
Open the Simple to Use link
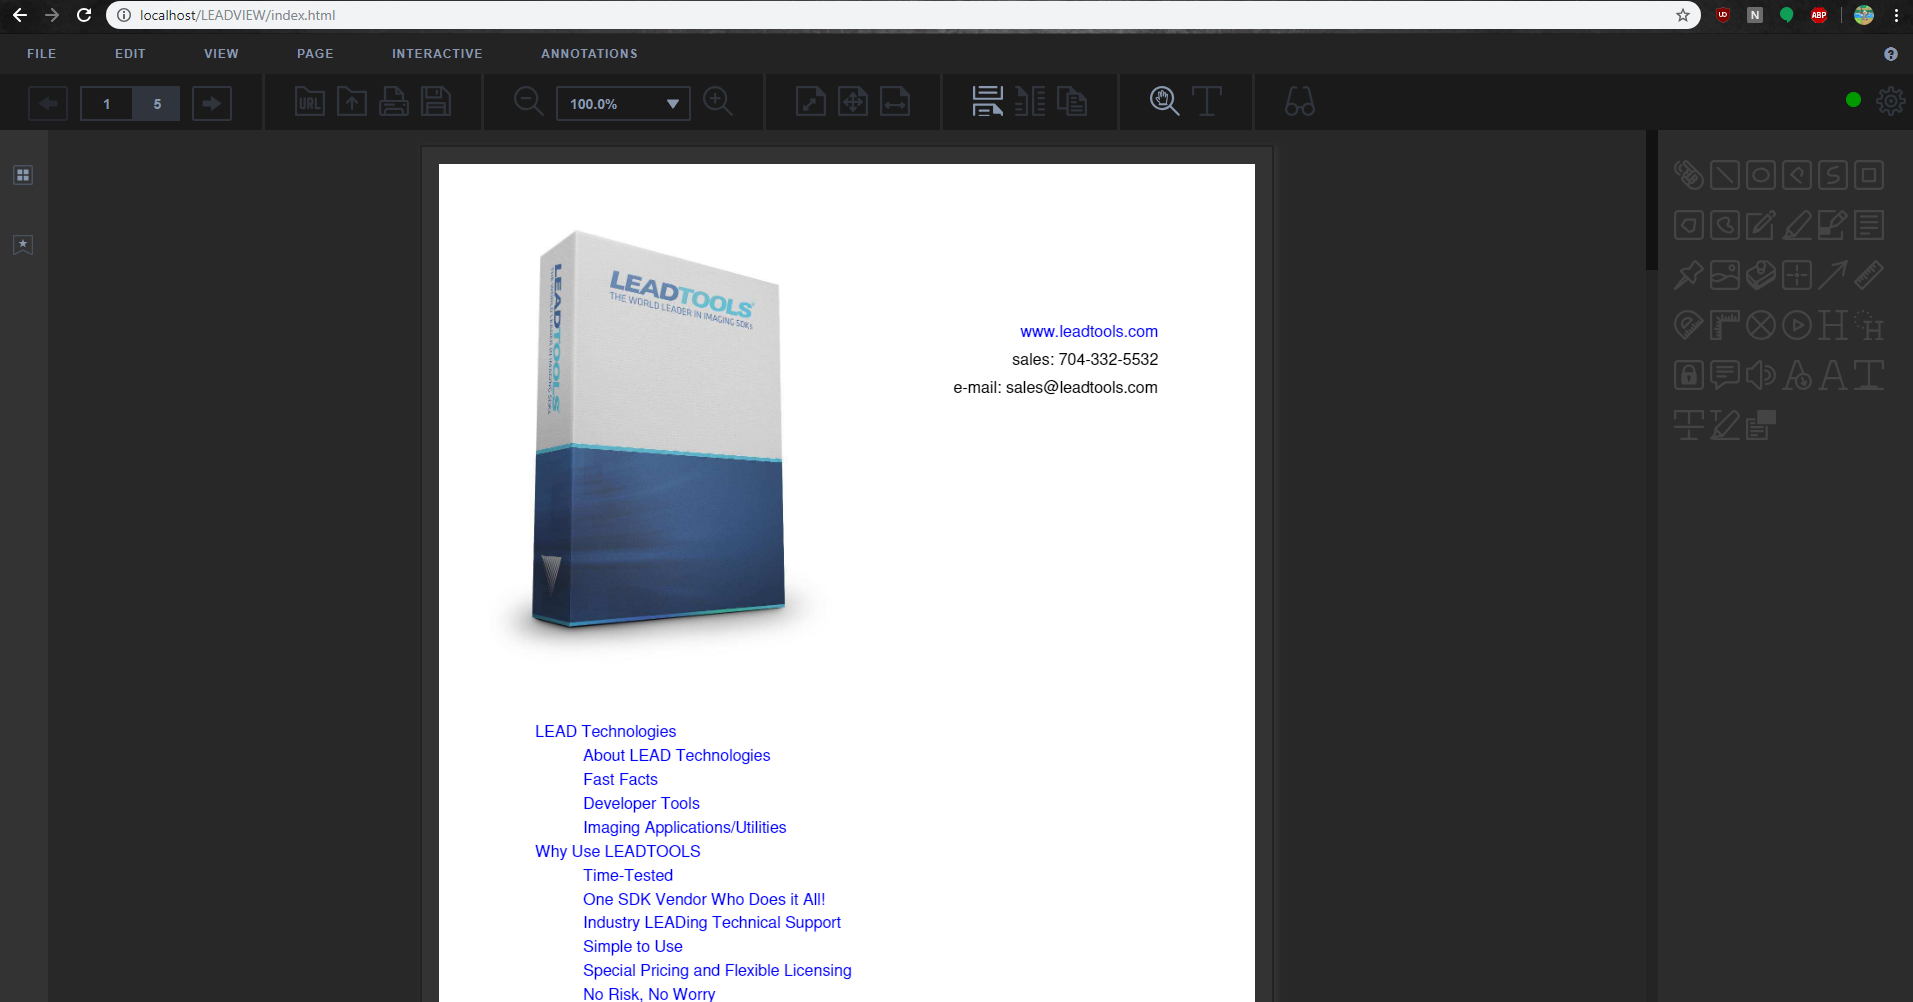[633, 946]
